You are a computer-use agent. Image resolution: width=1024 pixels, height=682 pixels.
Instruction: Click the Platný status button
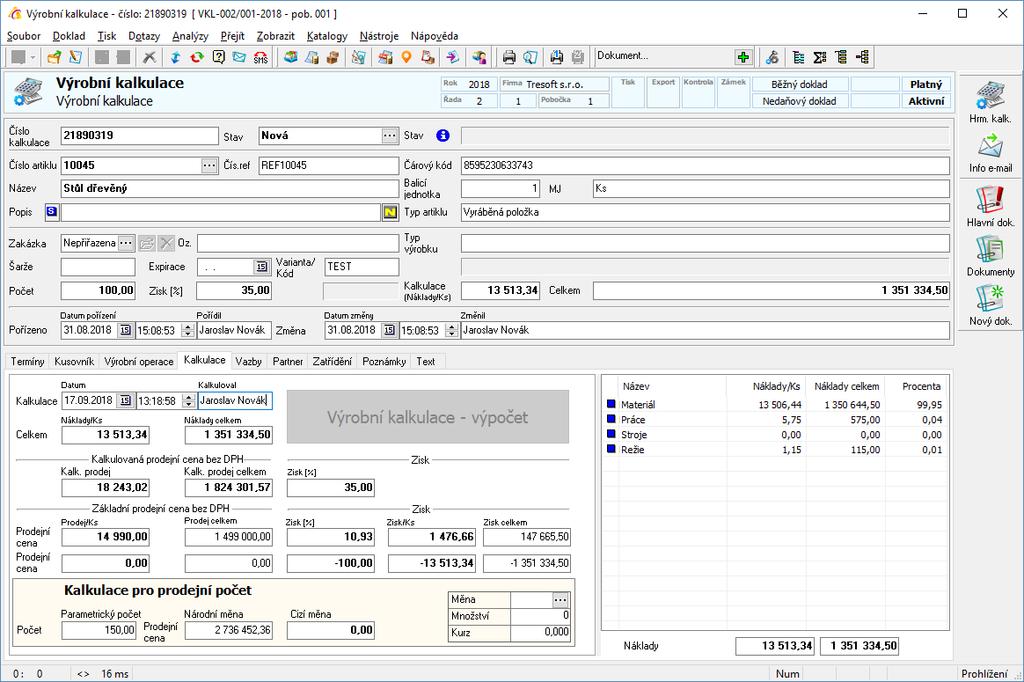coord(925,84)
